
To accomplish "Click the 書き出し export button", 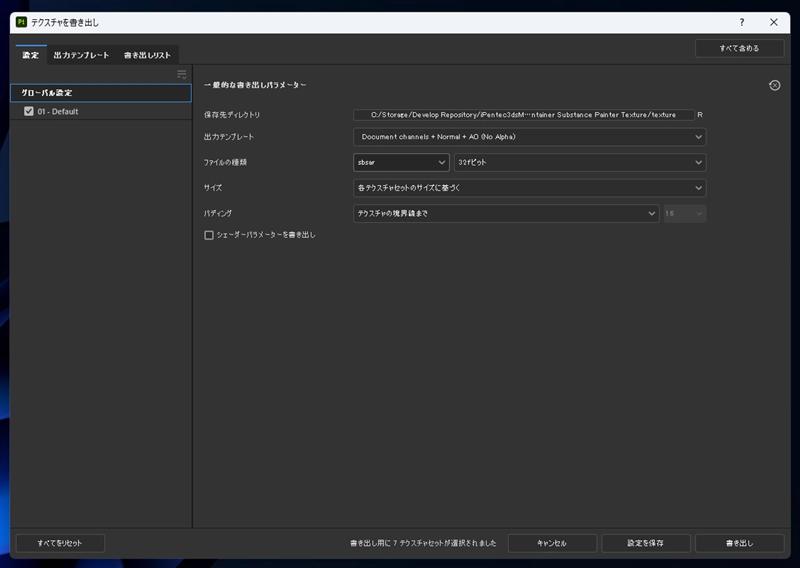I will click(x=739, y=543).
